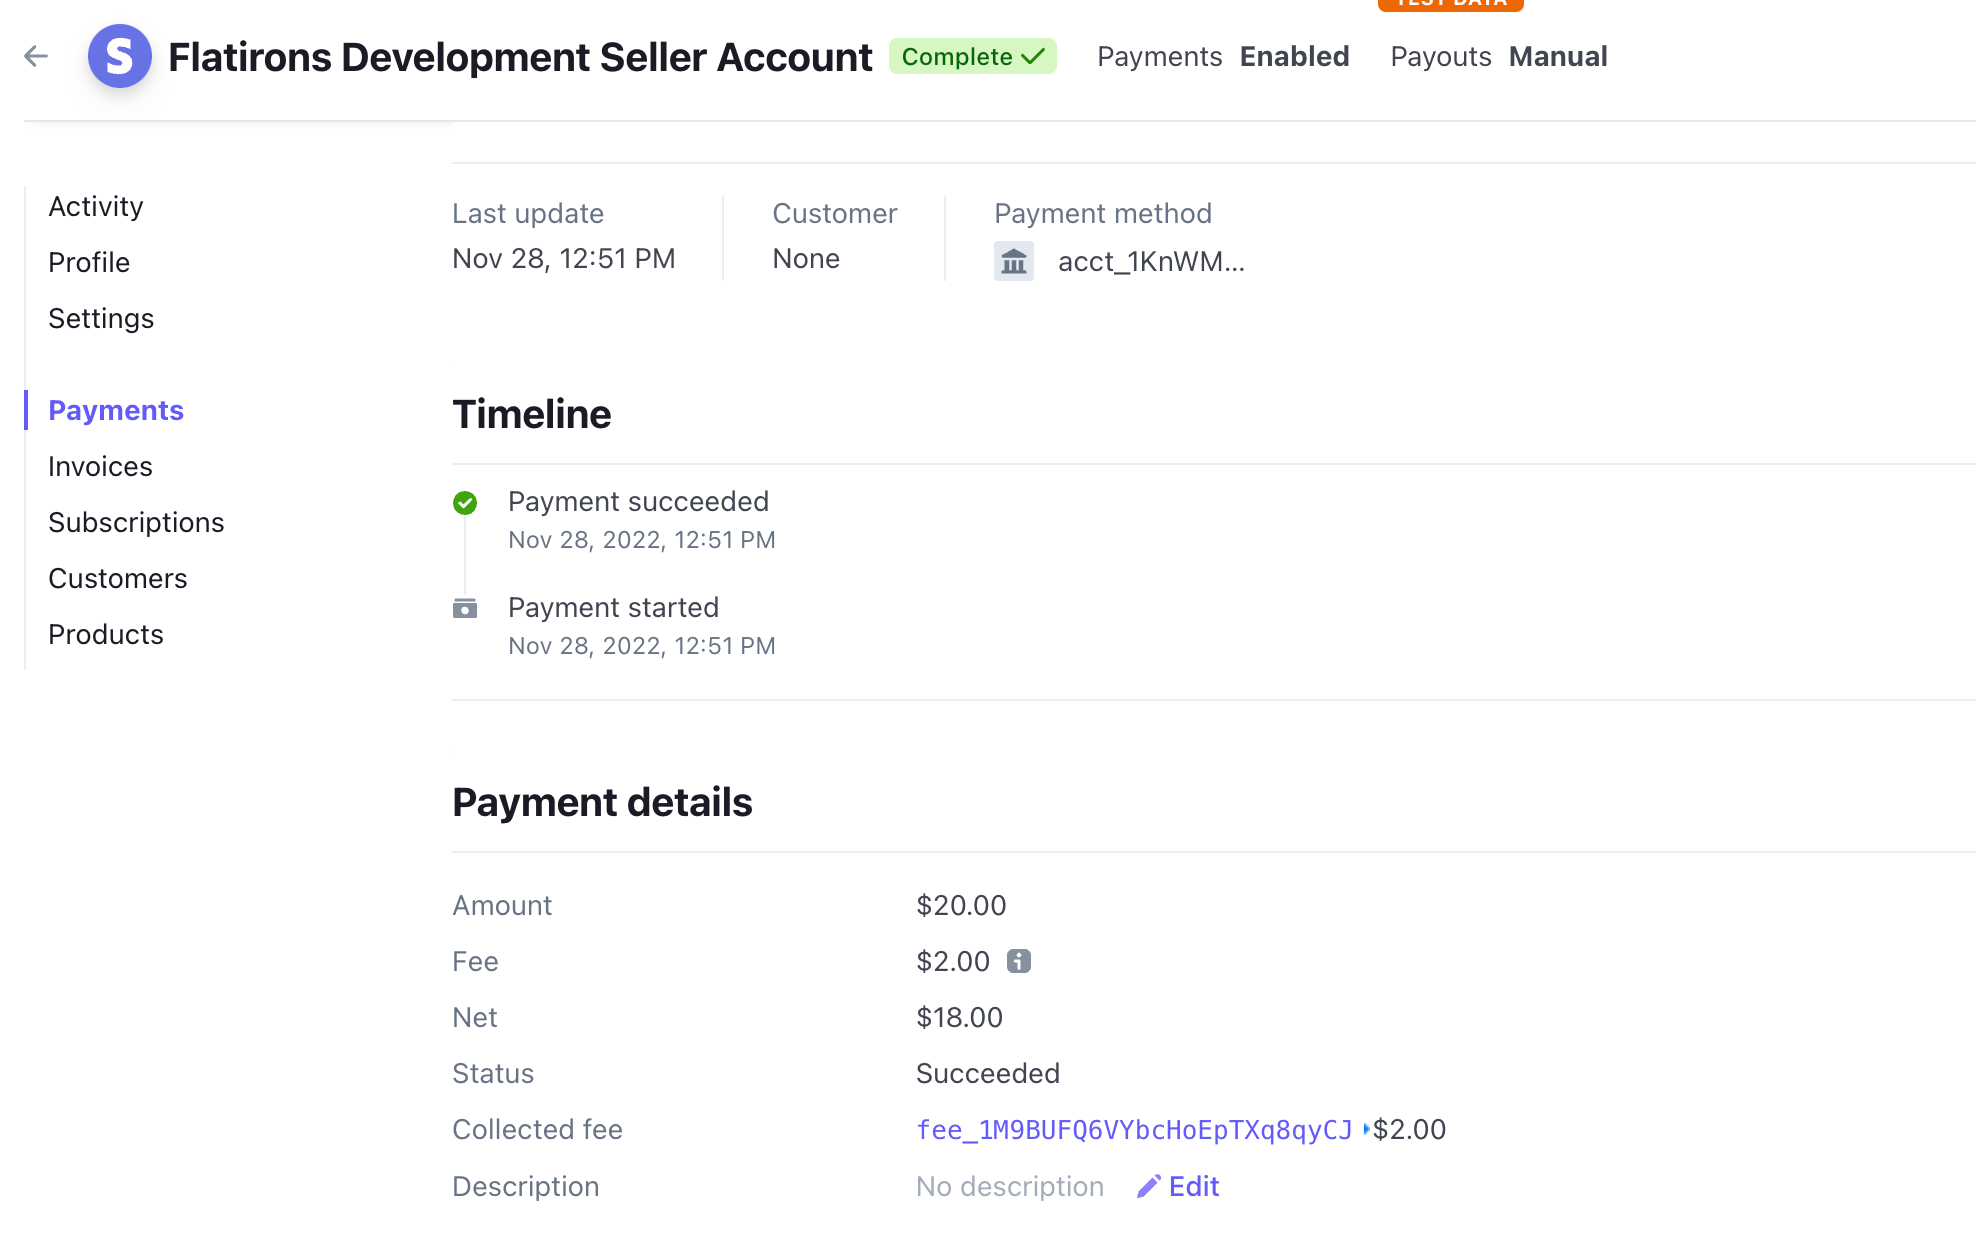Go back using the left arrow icon
This screenshot has height=1244, width=1976.
click(x=36, y=56)
